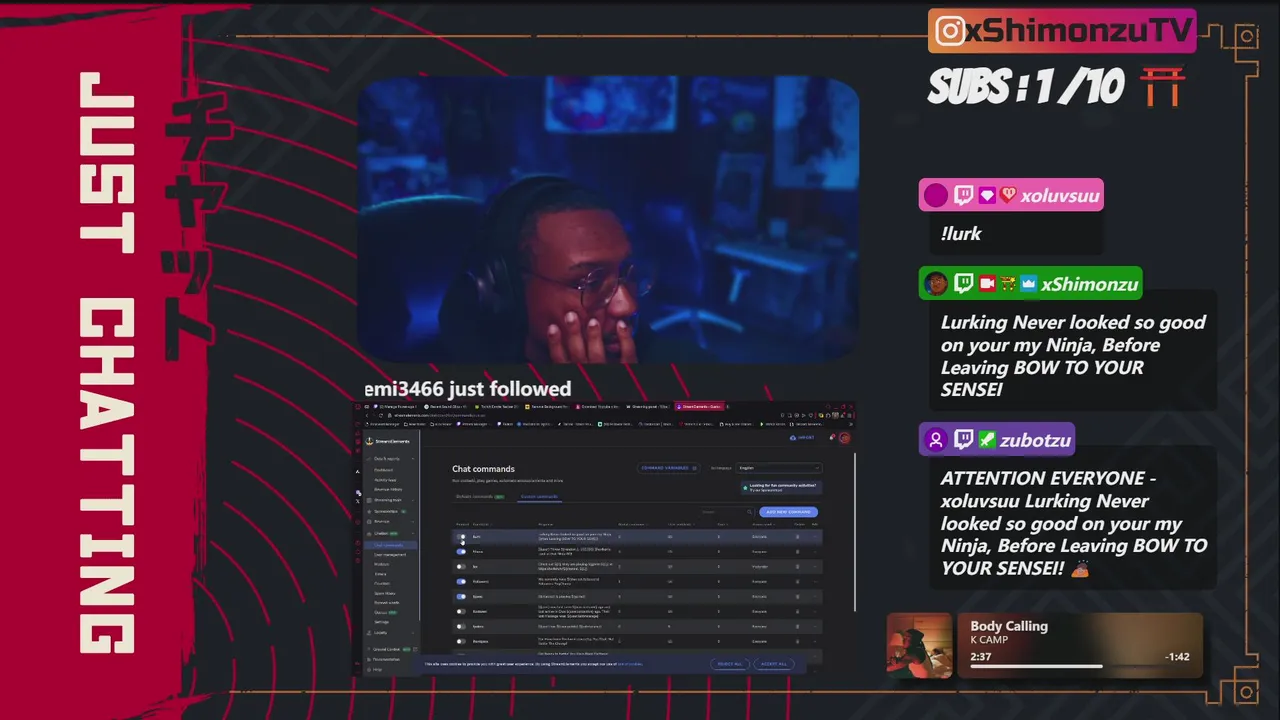Select the Custom commands tab
The height and width of the screenshot is (720, 1280).
click(539, 496)
